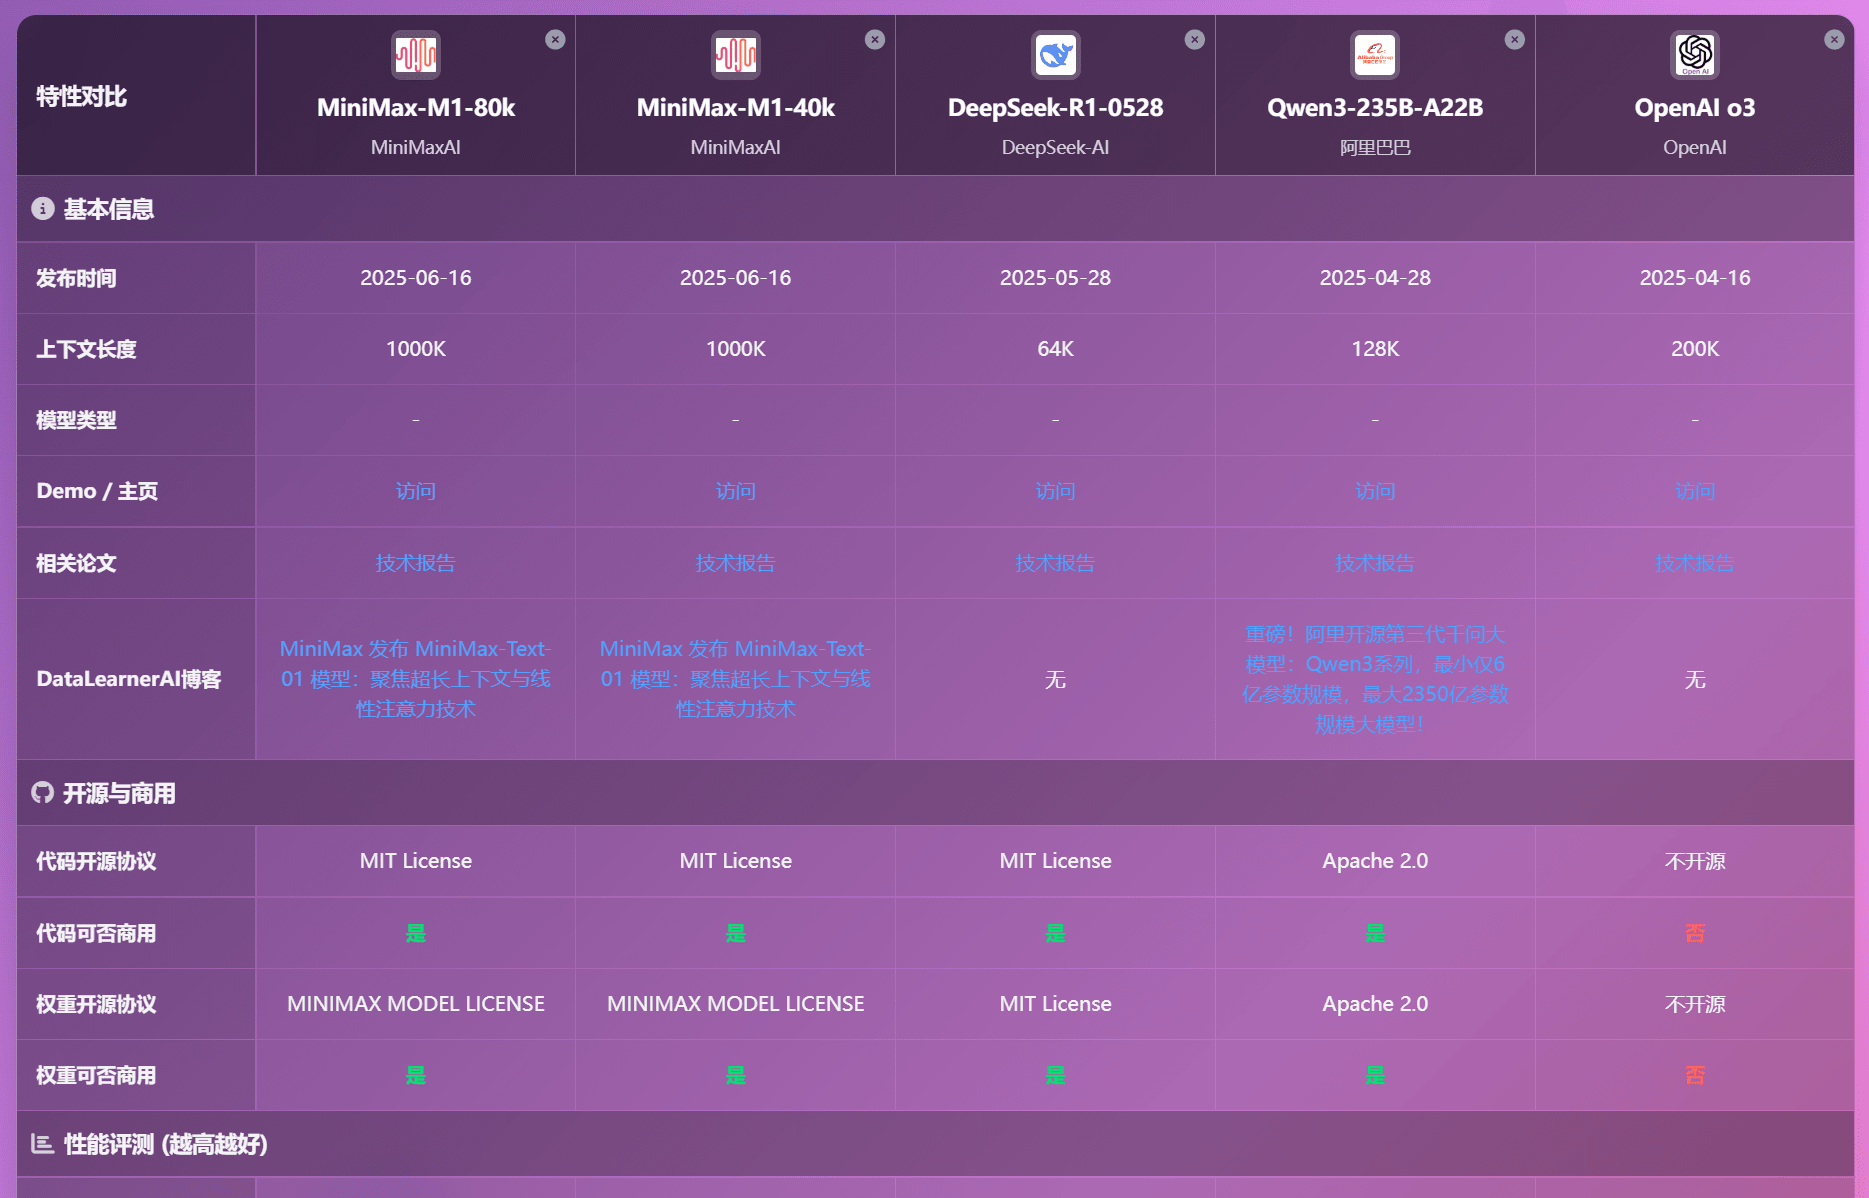Click Apache 2.0 in the 权重开源协议 row
Viewport: 1869px width, 1198px height.
point(1375,1004)
